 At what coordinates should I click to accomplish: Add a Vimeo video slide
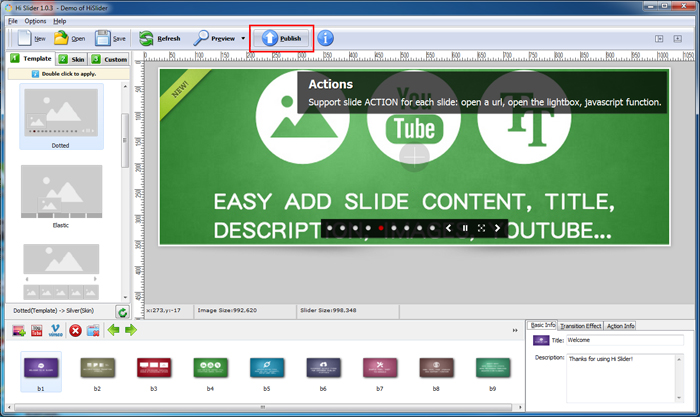pos(55,331)
